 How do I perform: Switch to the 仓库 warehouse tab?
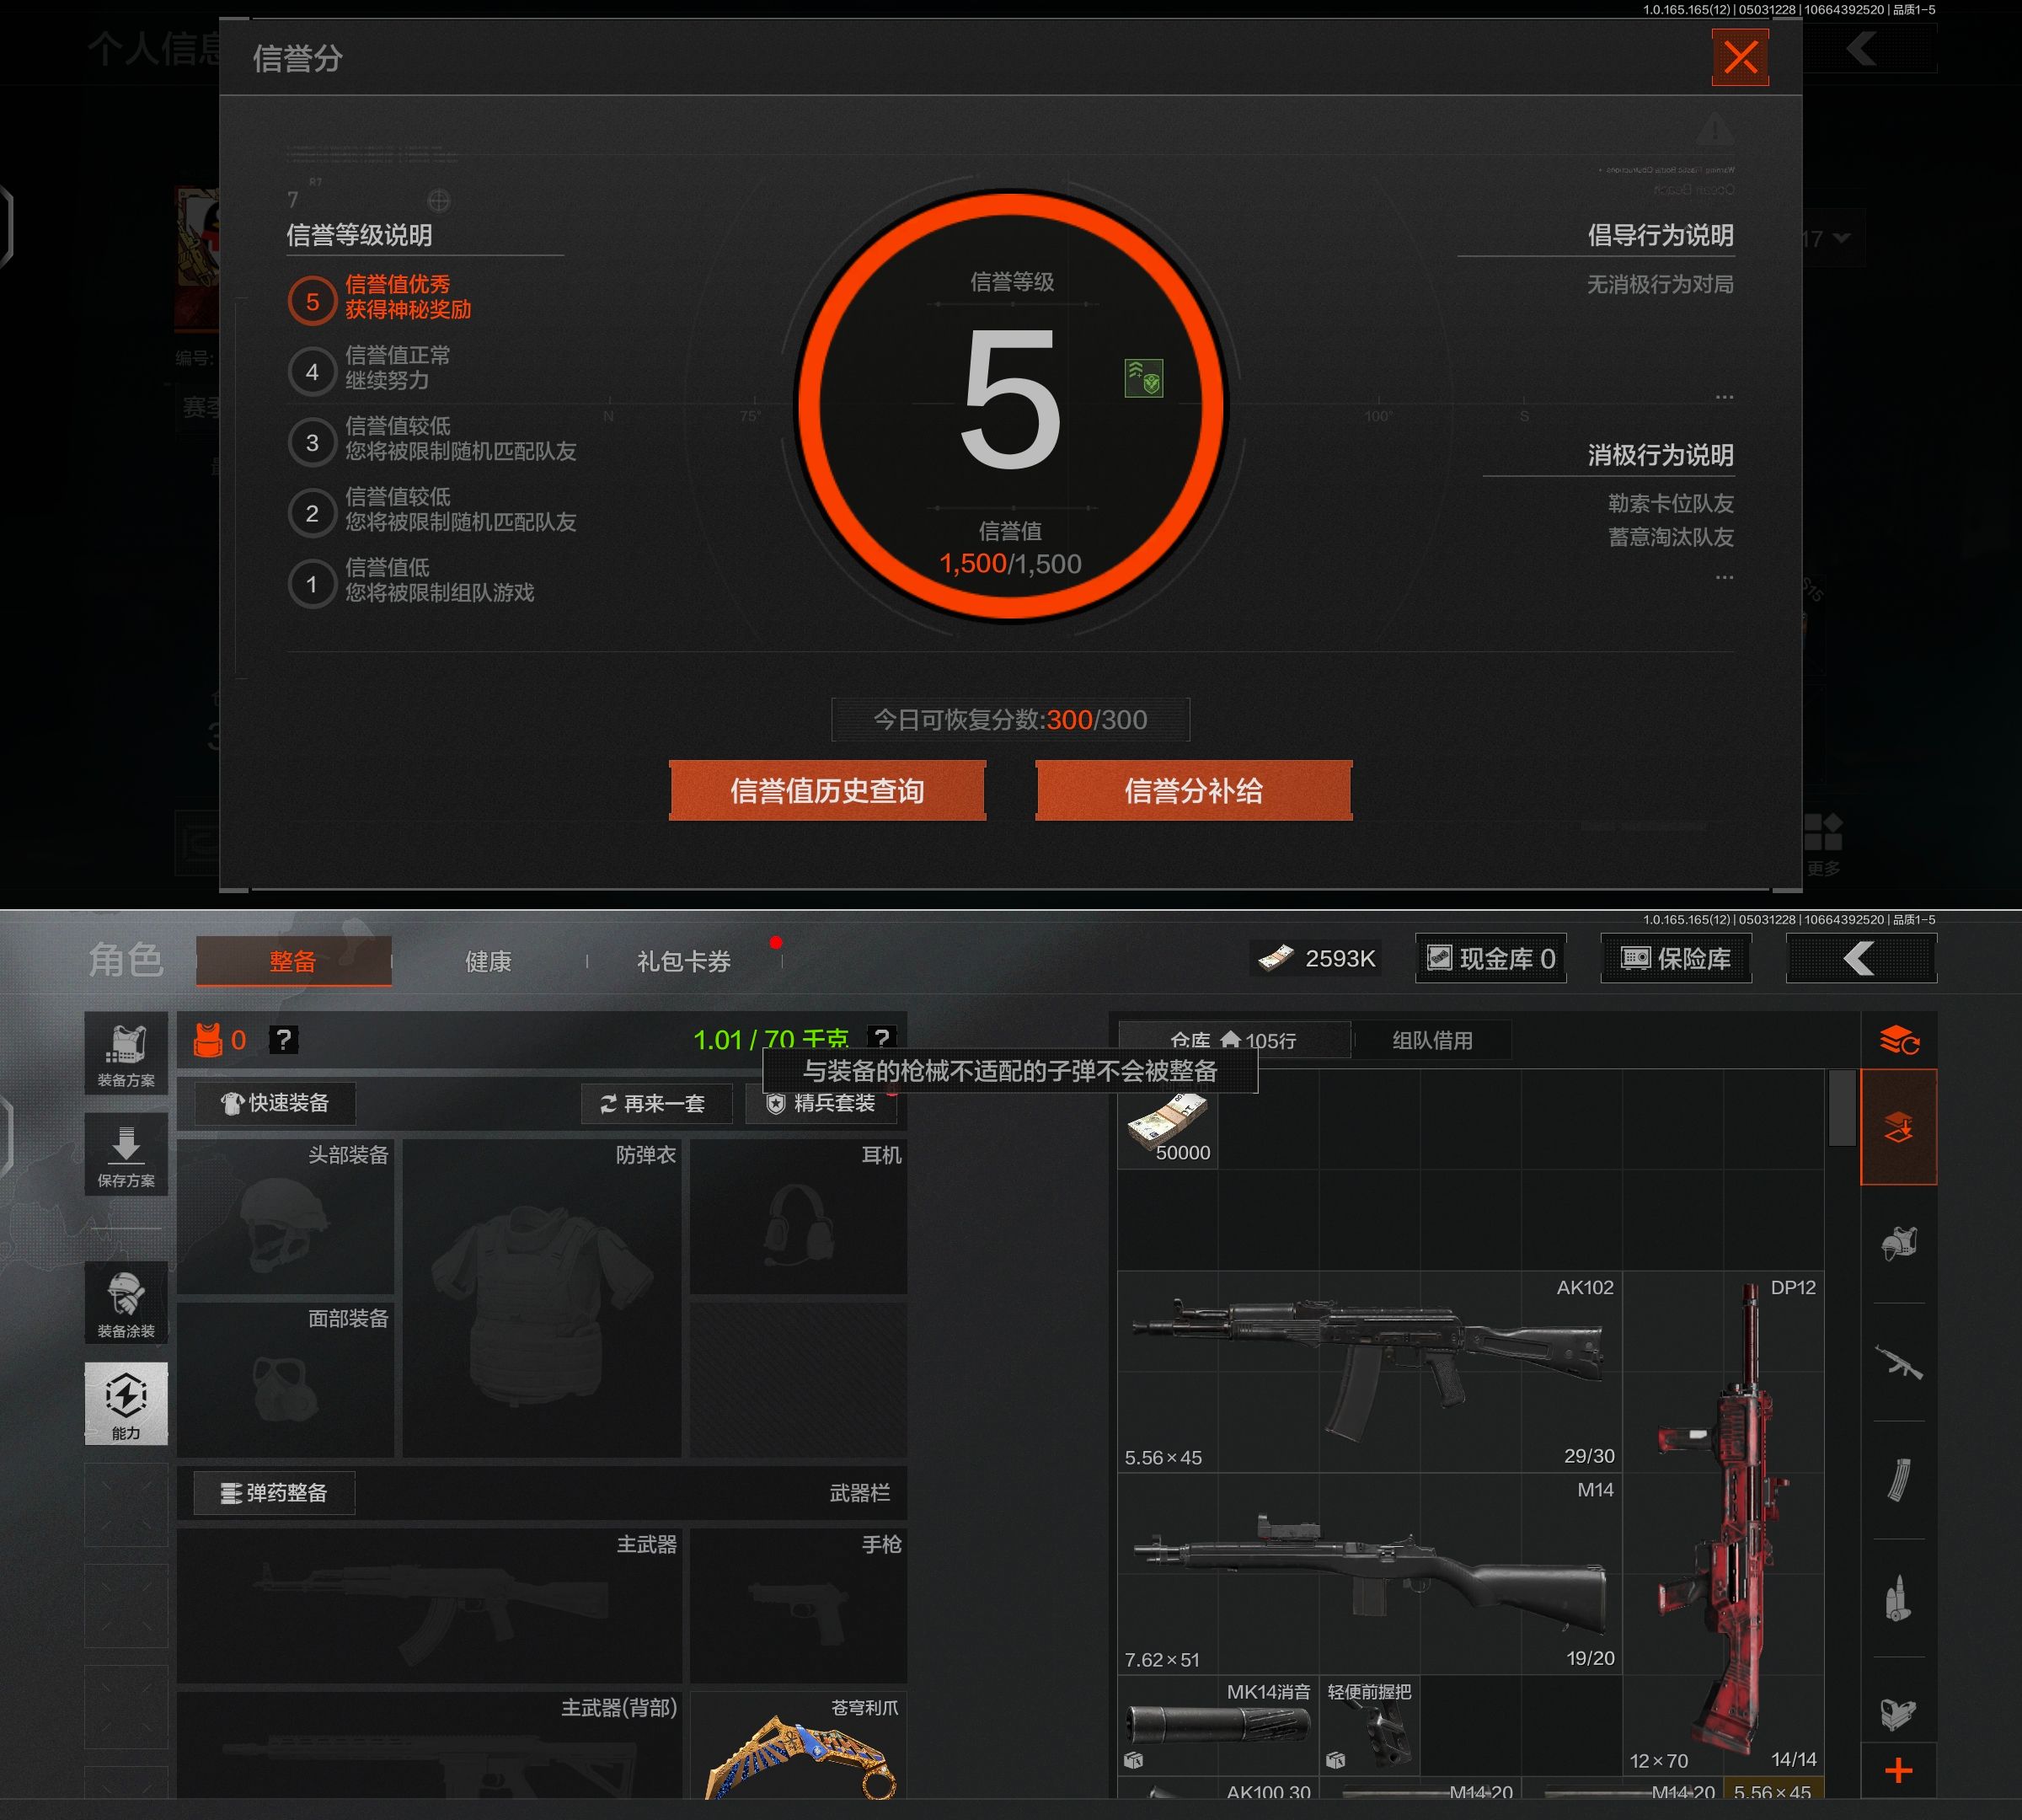[x=1234, y=1040]
